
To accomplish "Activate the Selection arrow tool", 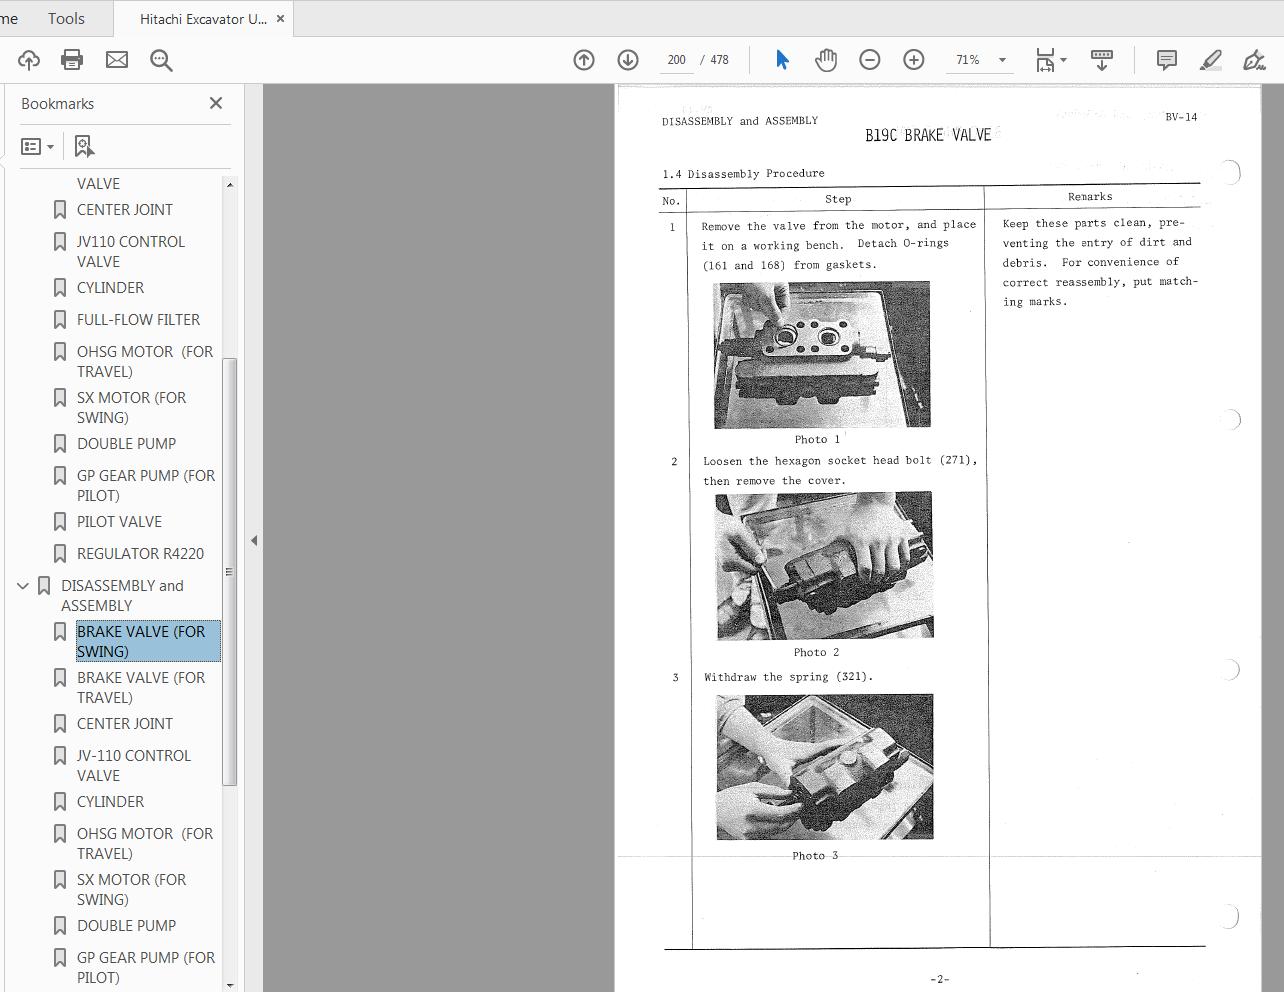I will tap(781, 60).
